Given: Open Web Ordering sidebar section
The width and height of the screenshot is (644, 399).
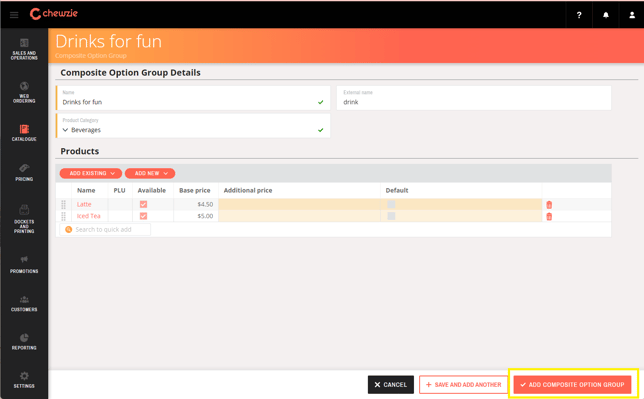Looking at the screenshot, I should click(x=24, y=92).
